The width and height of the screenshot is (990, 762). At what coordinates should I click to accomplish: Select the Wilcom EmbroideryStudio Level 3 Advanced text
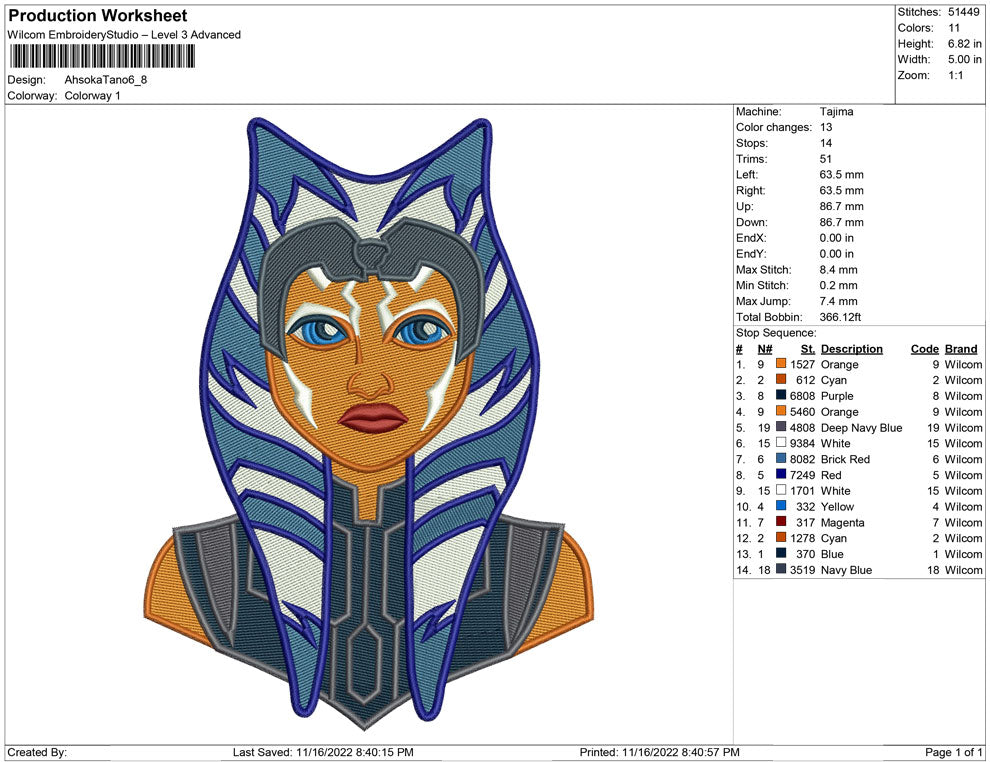pyautogui.click(x=124, y=35)
